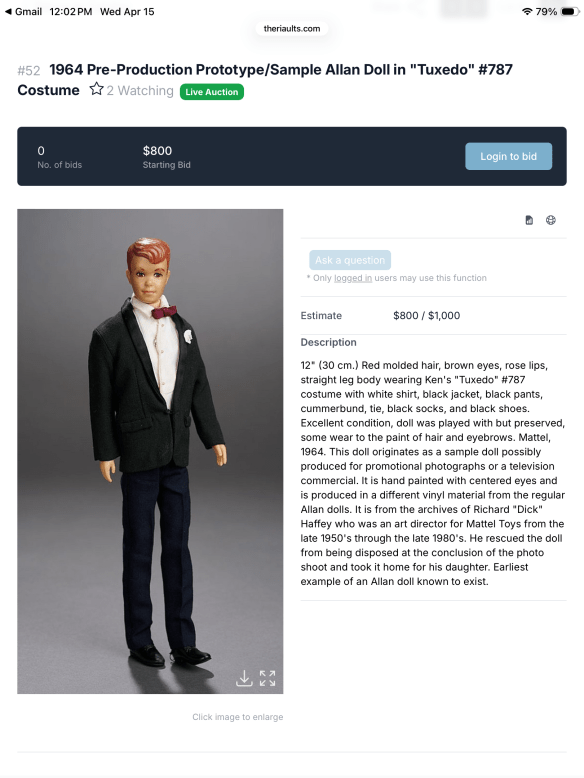Click the globe icon above Ask a question

551,220
